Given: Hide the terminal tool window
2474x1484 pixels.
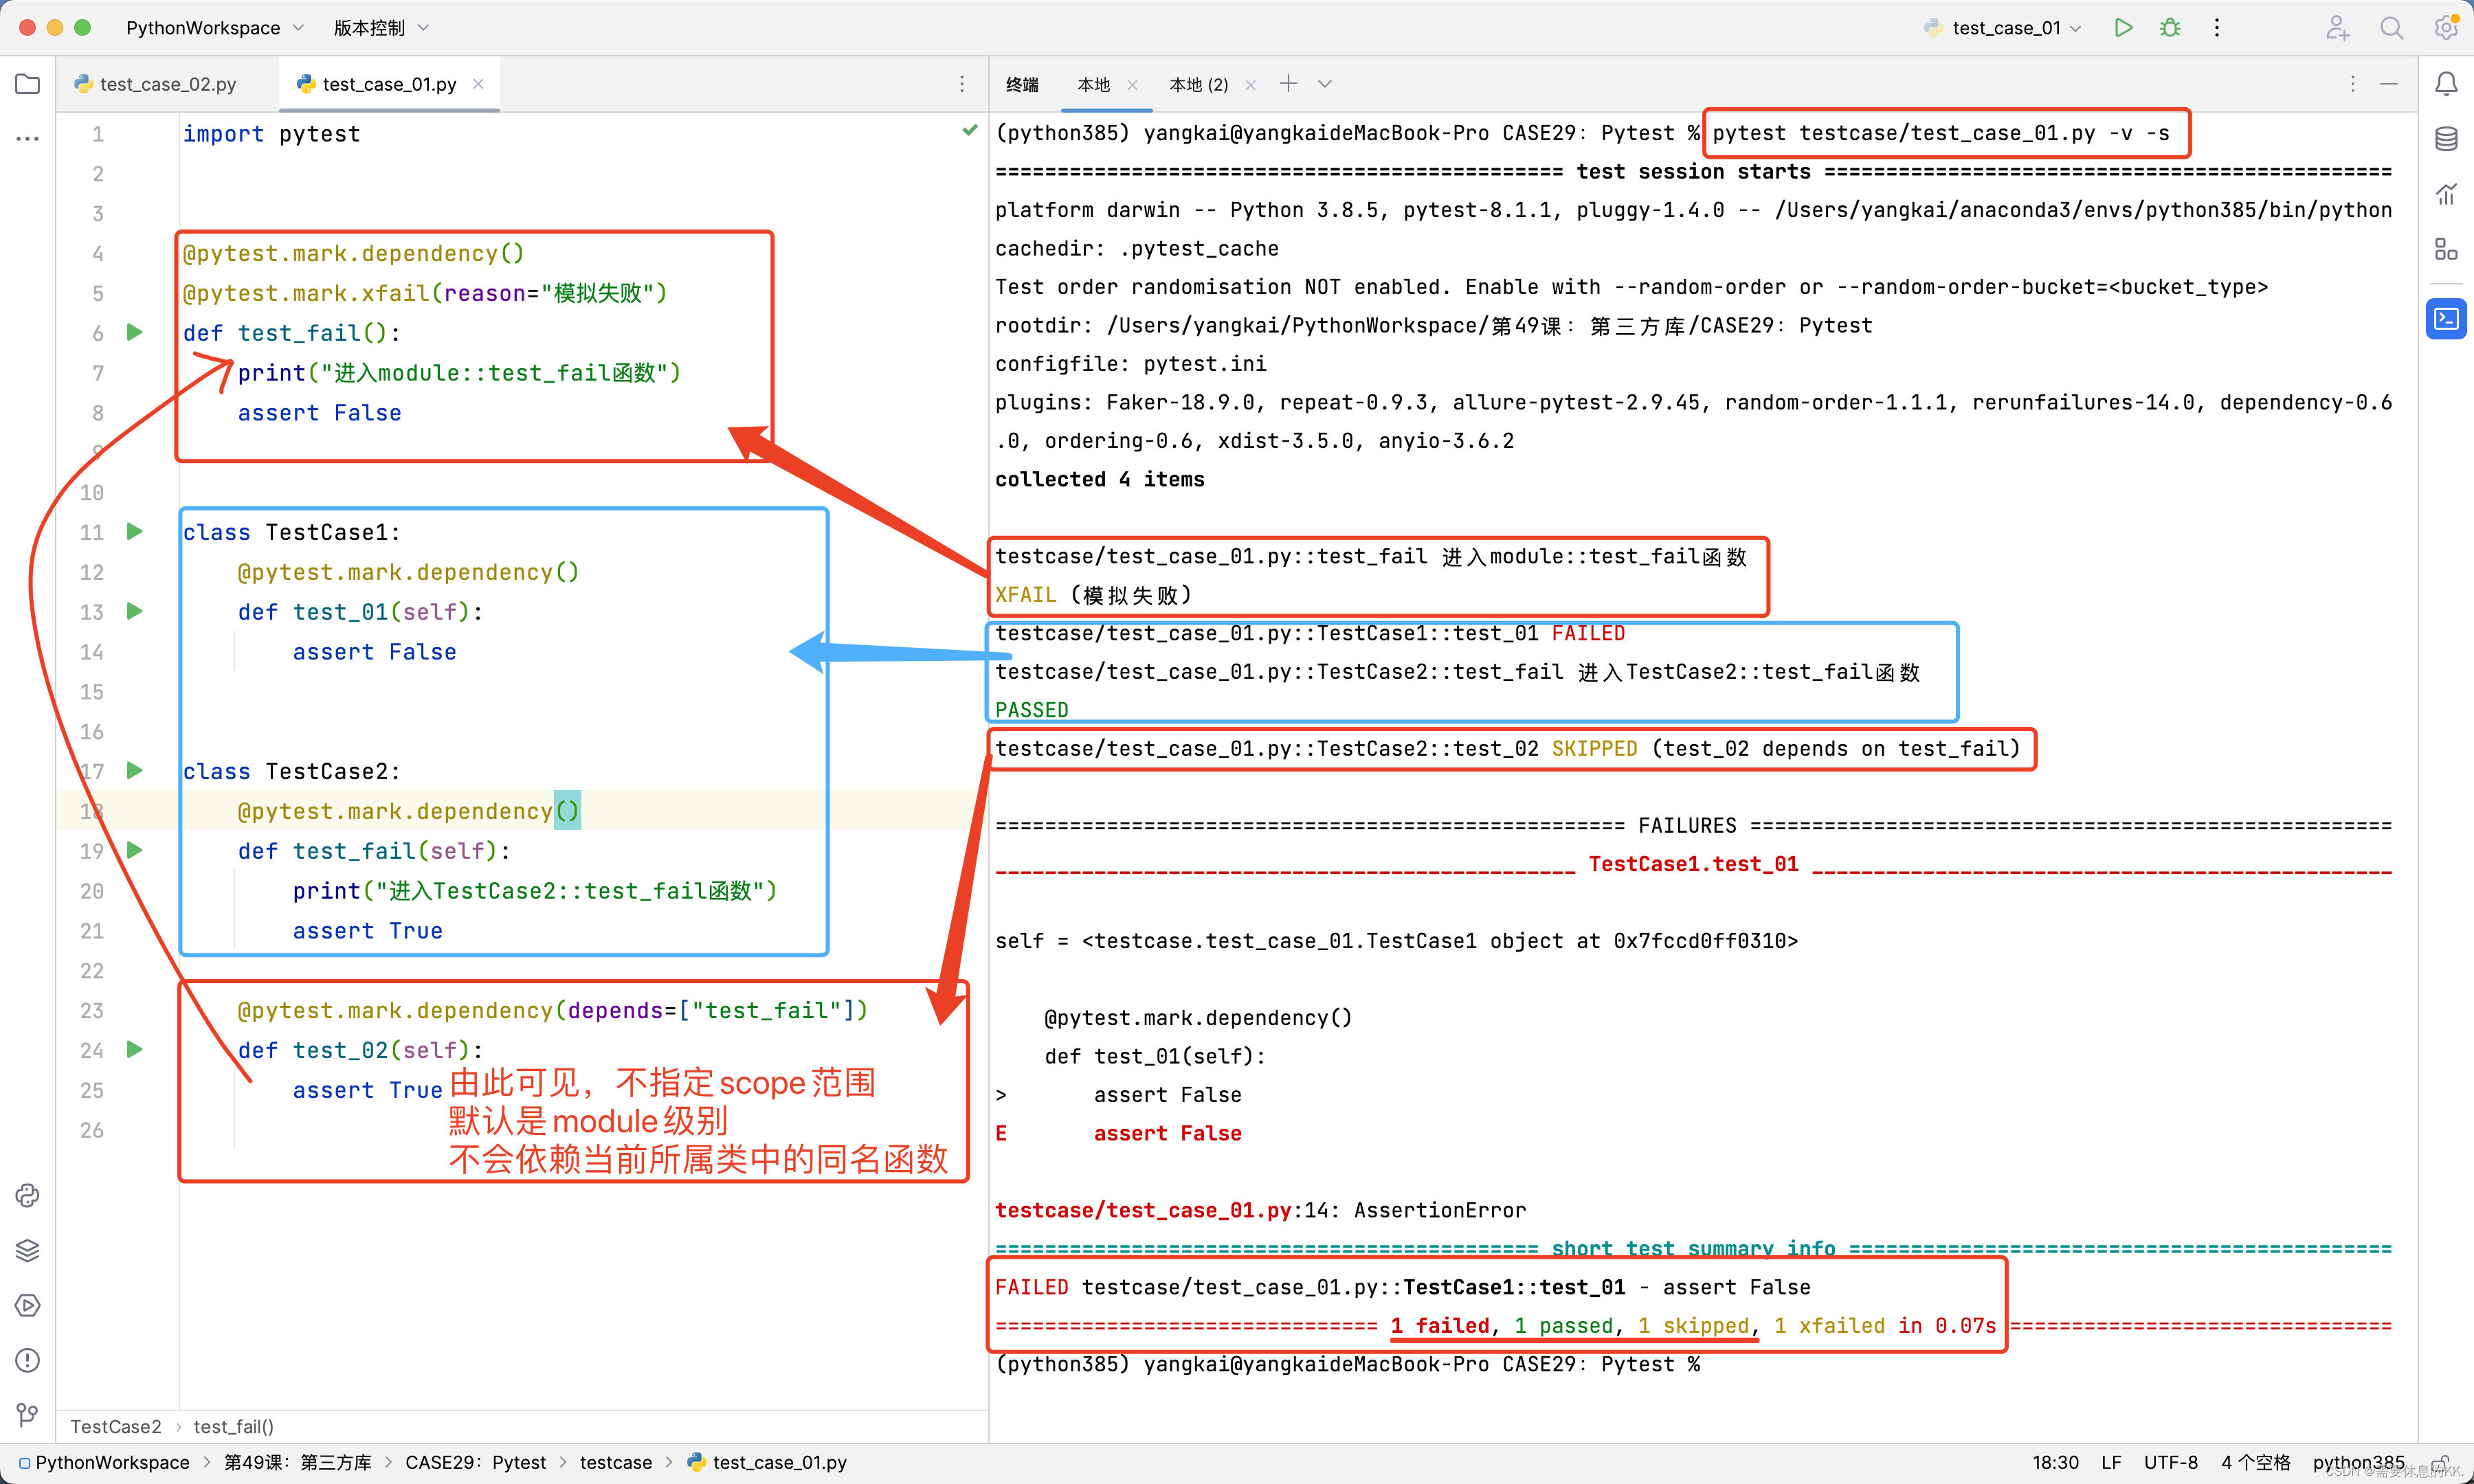Looking at the screenshot, I should click(x=2389, y=84).
